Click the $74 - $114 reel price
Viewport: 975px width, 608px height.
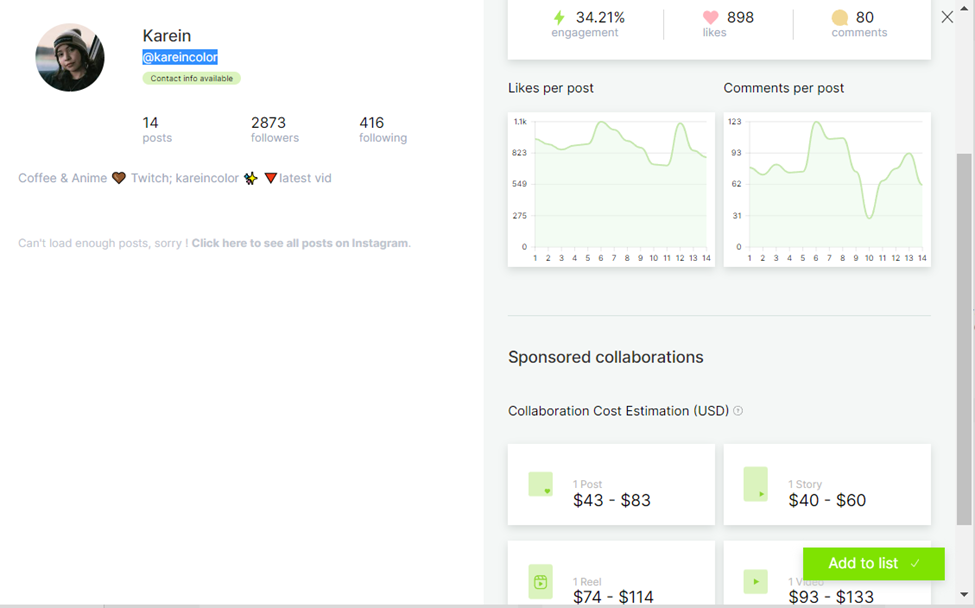click(x=613, y=597)
